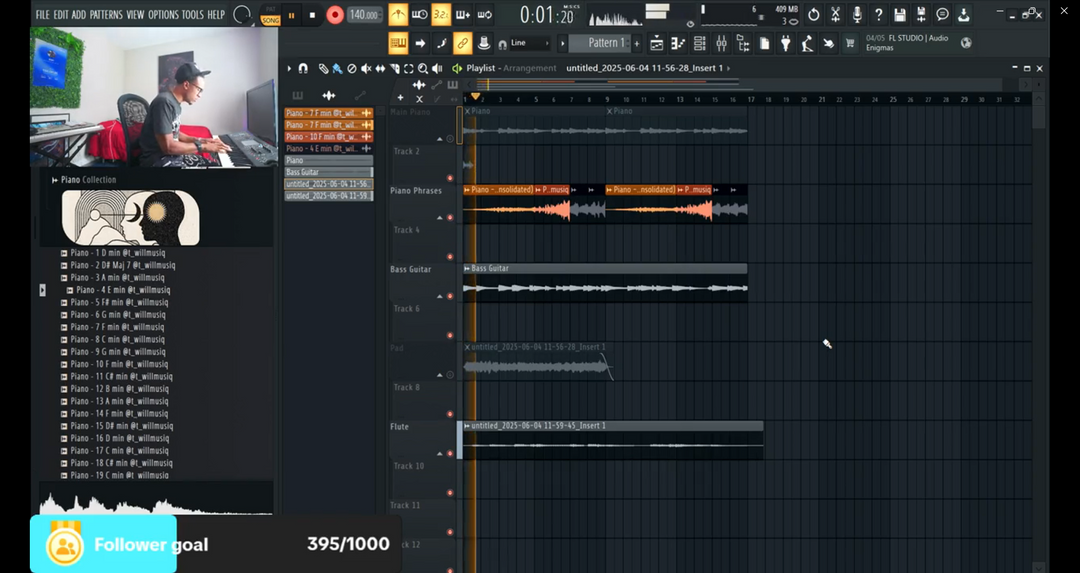1080x573 pixels.
Task: Open the Line snap dropdown
Action: tap(529, 43)
